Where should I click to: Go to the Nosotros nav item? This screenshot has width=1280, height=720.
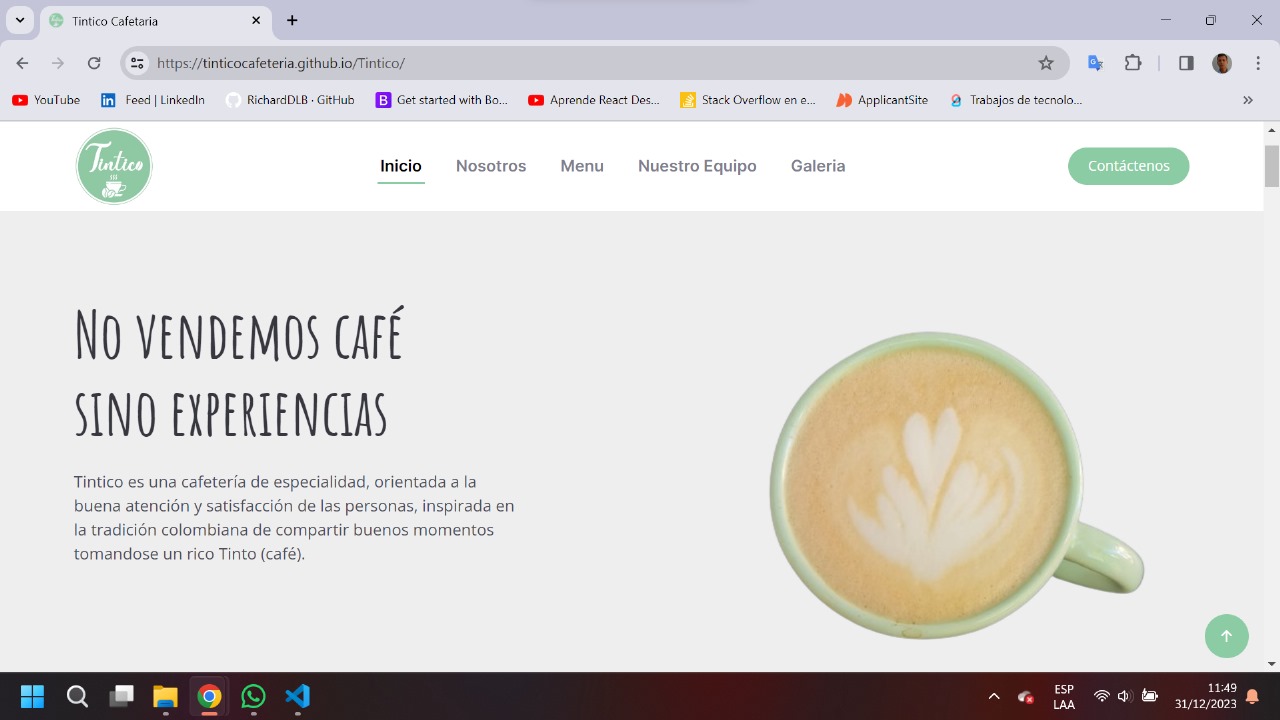click(x=491, y=166)
